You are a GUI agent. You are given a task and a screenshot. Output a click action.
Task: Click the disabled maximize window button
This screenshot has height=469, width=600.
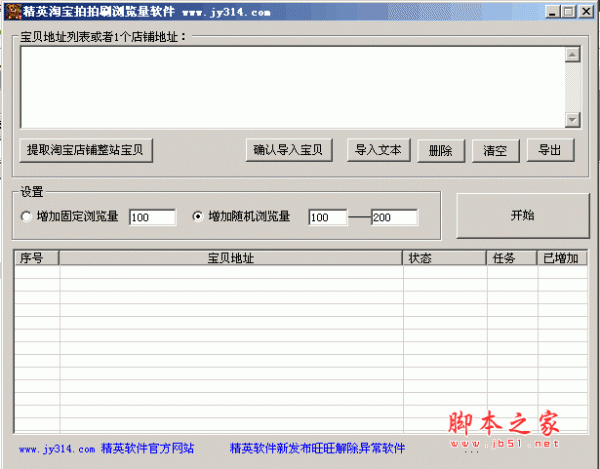click(568, 11)
